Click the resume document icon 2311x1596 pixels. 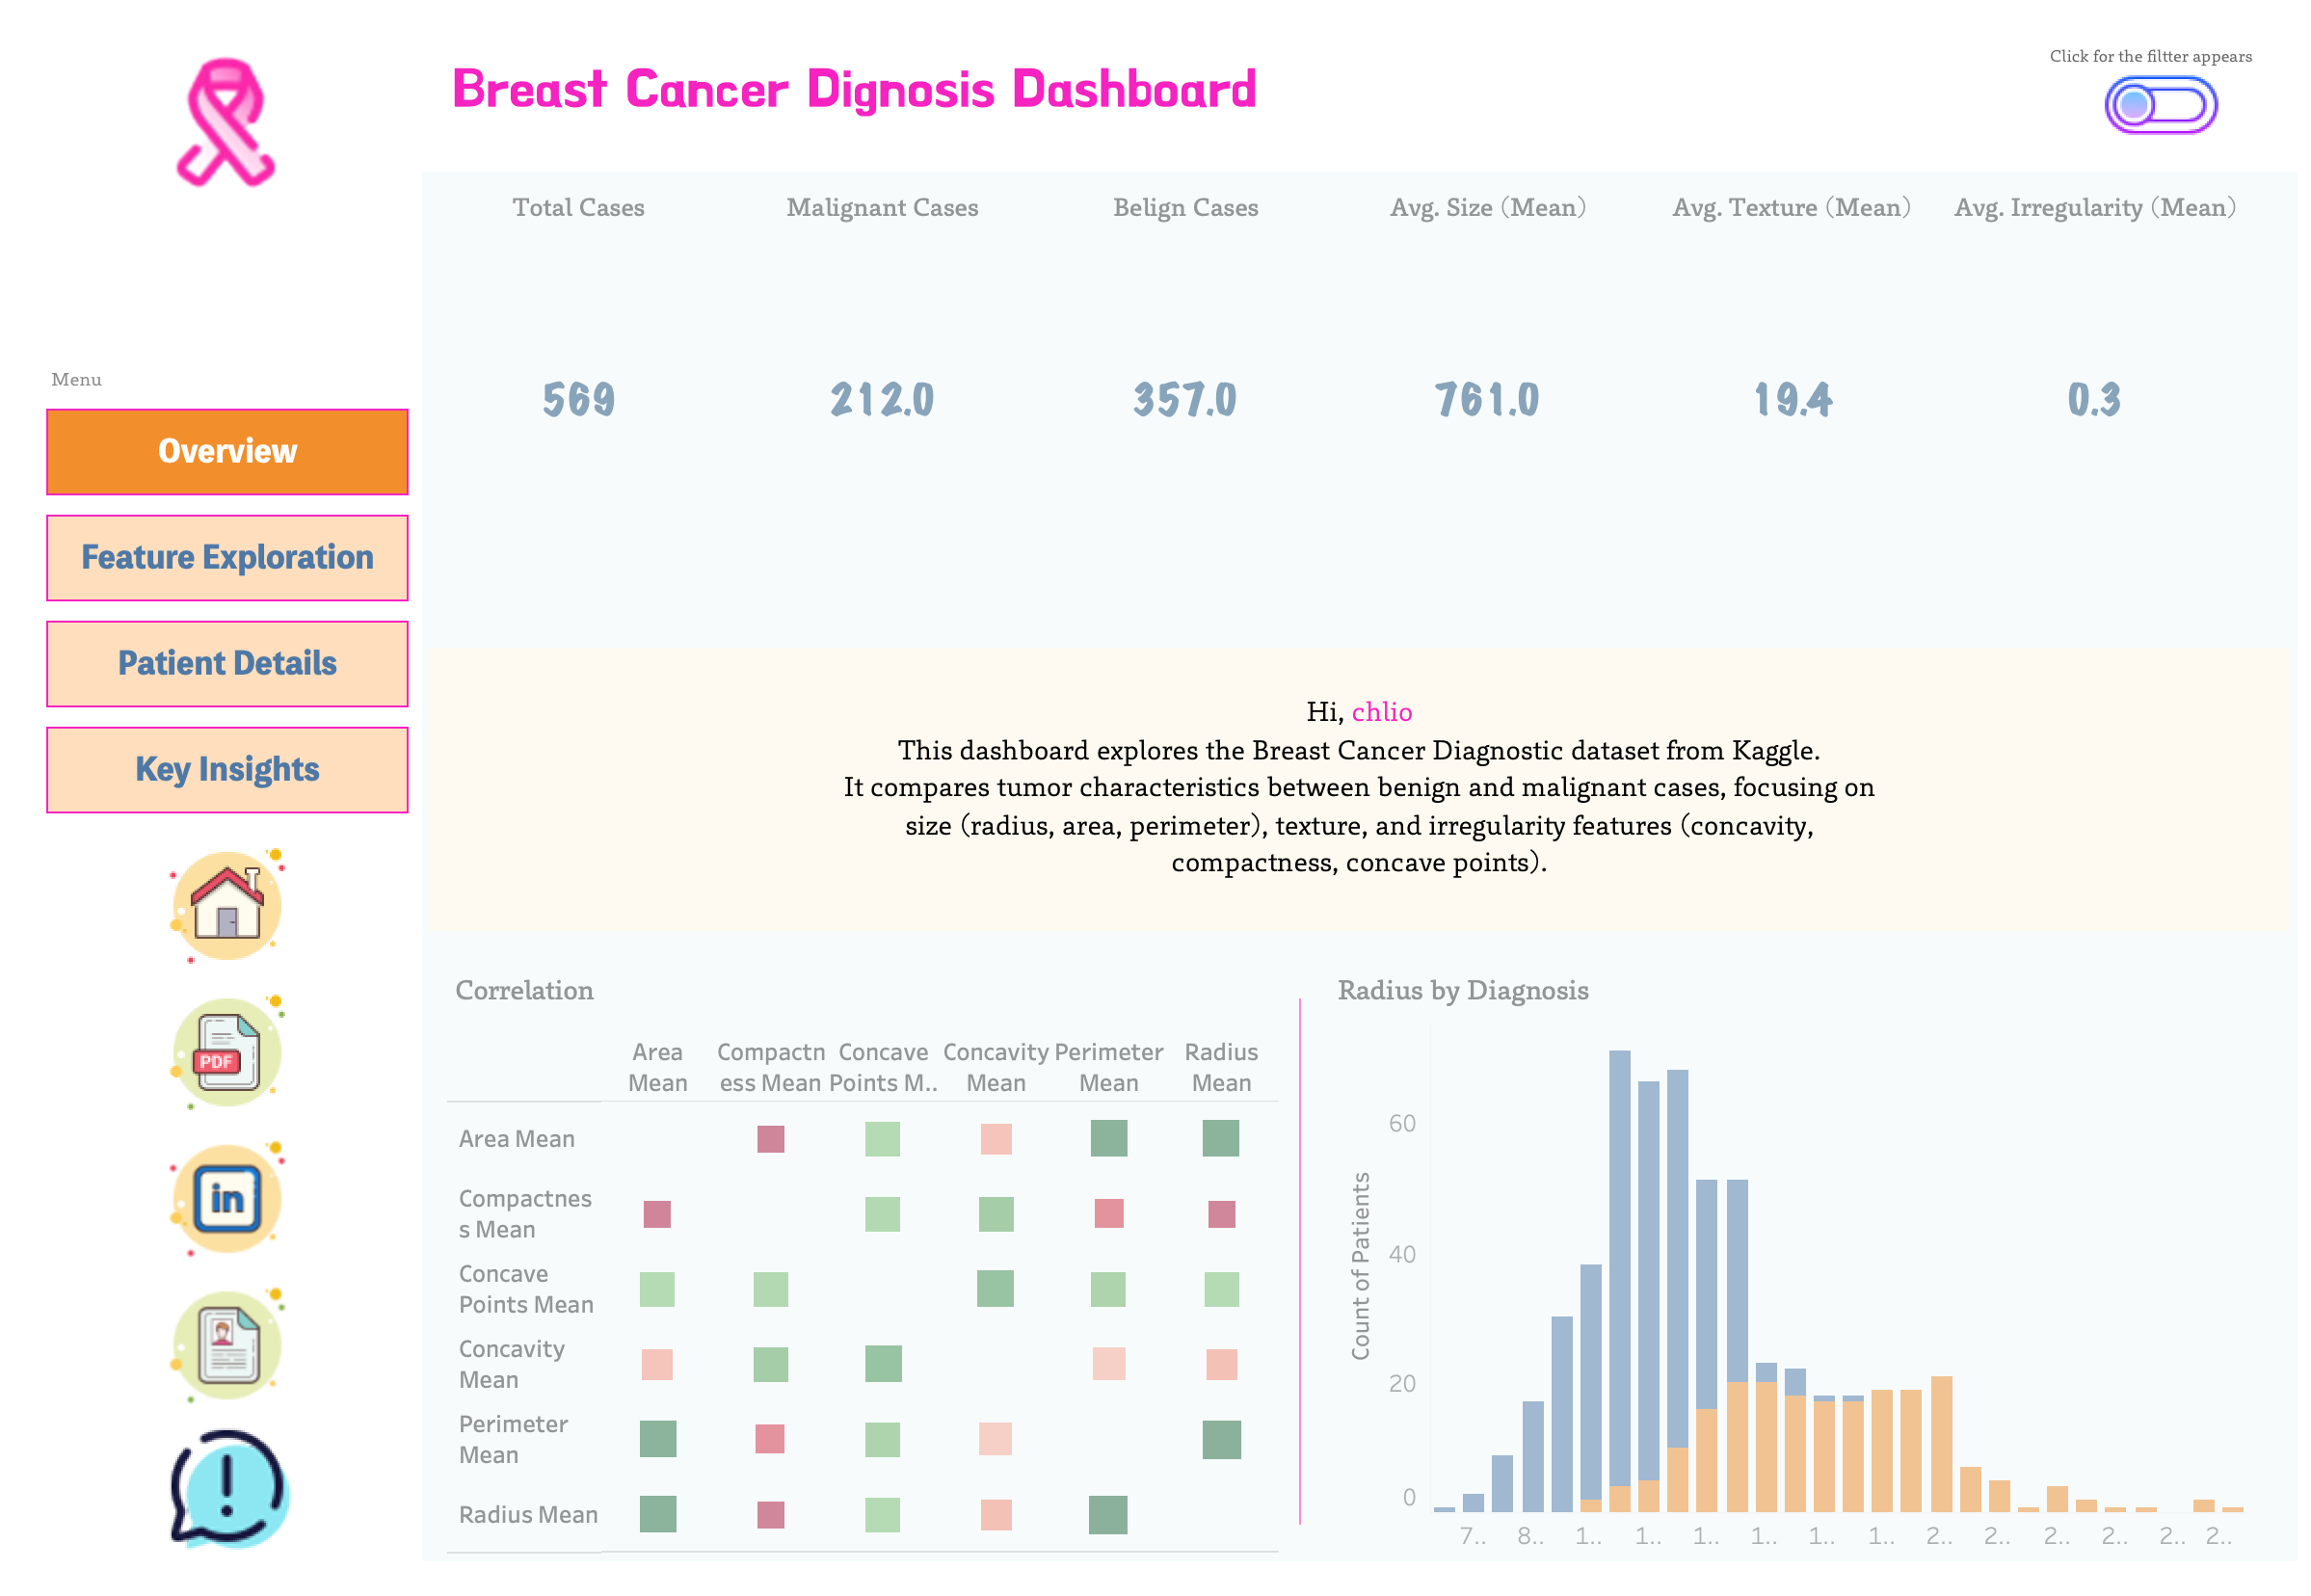point(228,1345)
